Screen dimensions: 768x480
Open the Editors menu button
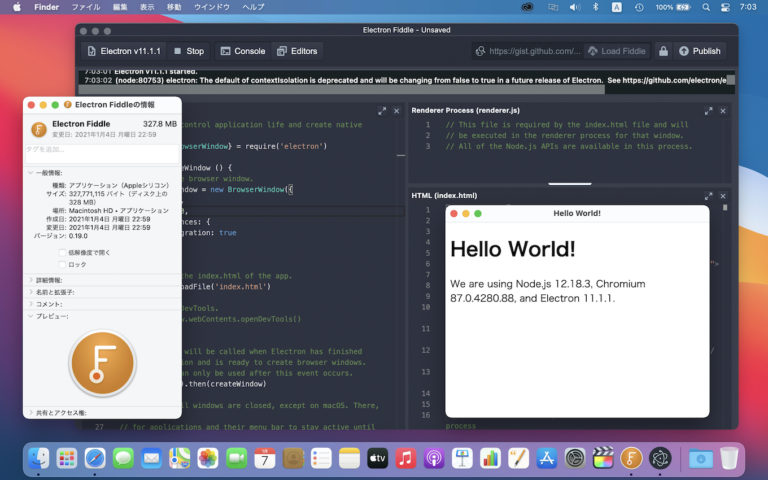point(296,51)
